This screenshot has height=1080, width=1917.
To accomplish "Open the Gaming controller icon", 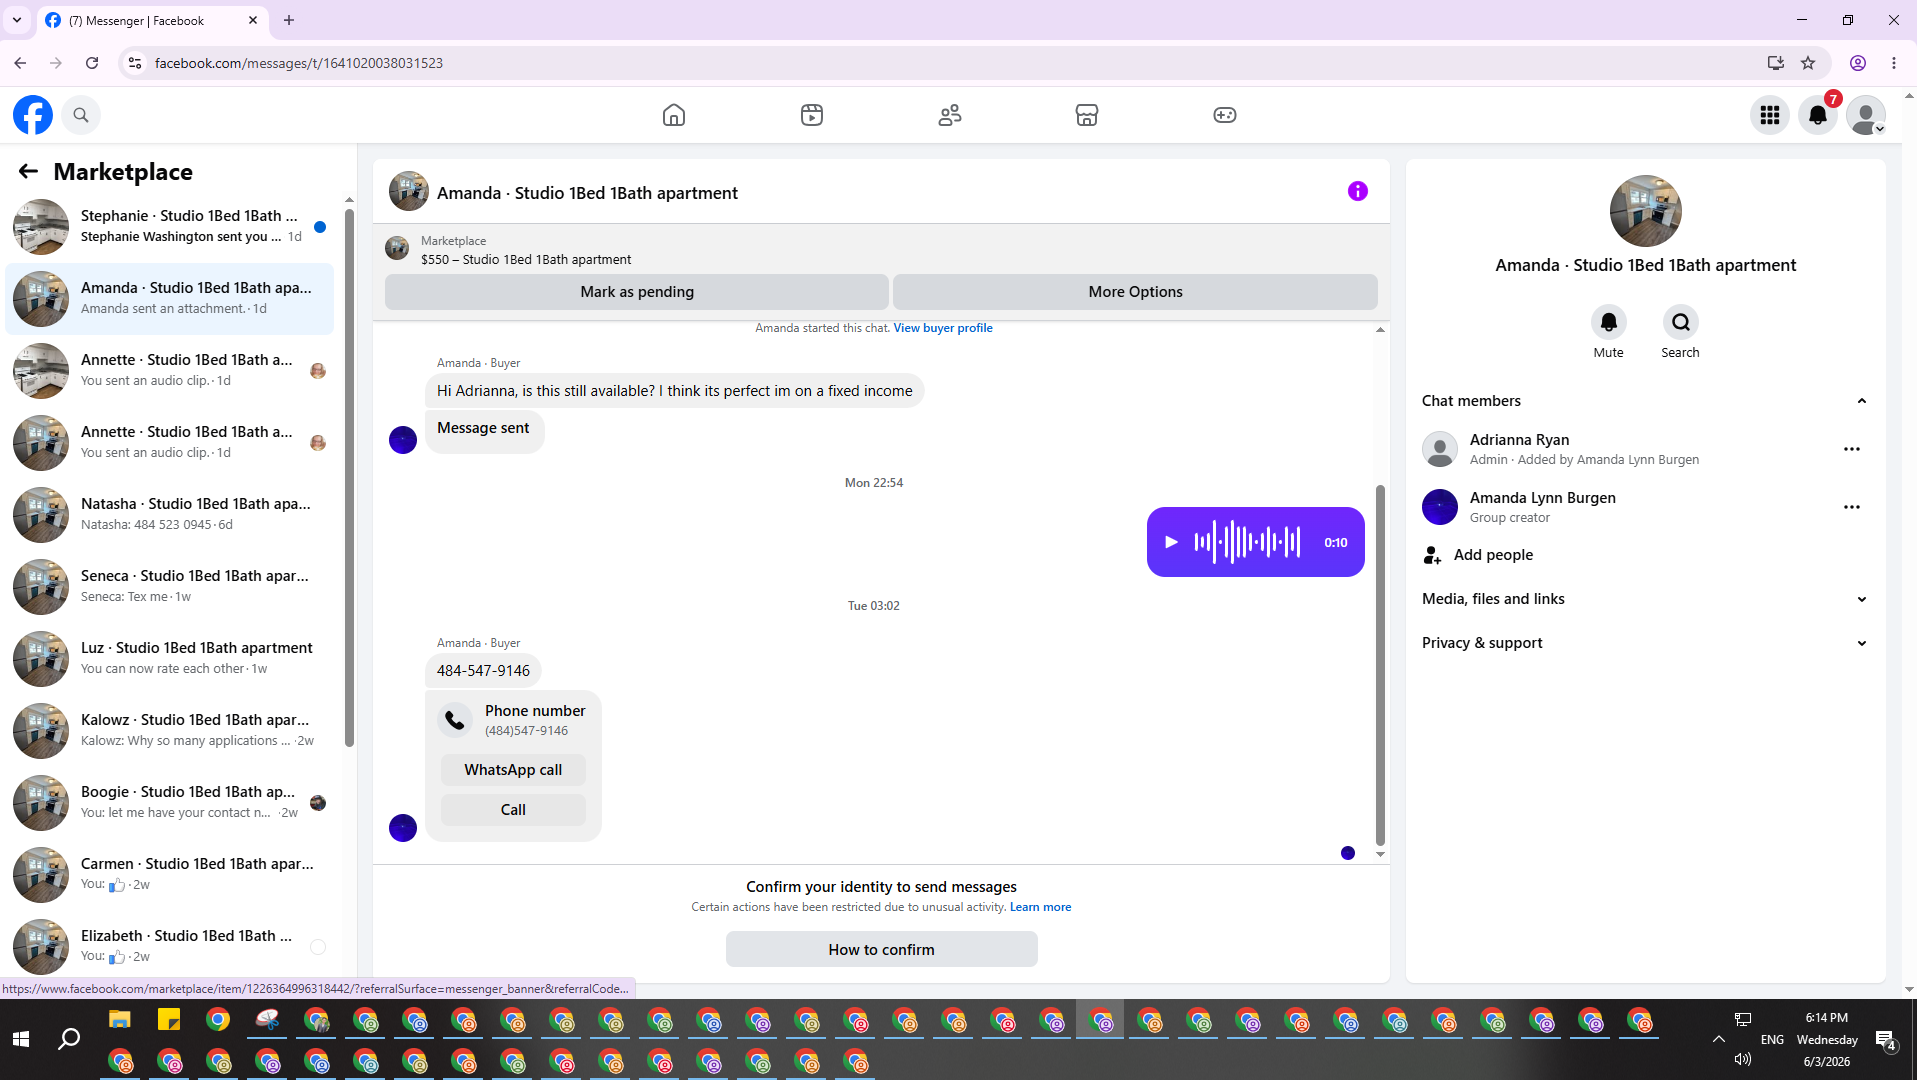I will click(1225, 115).
